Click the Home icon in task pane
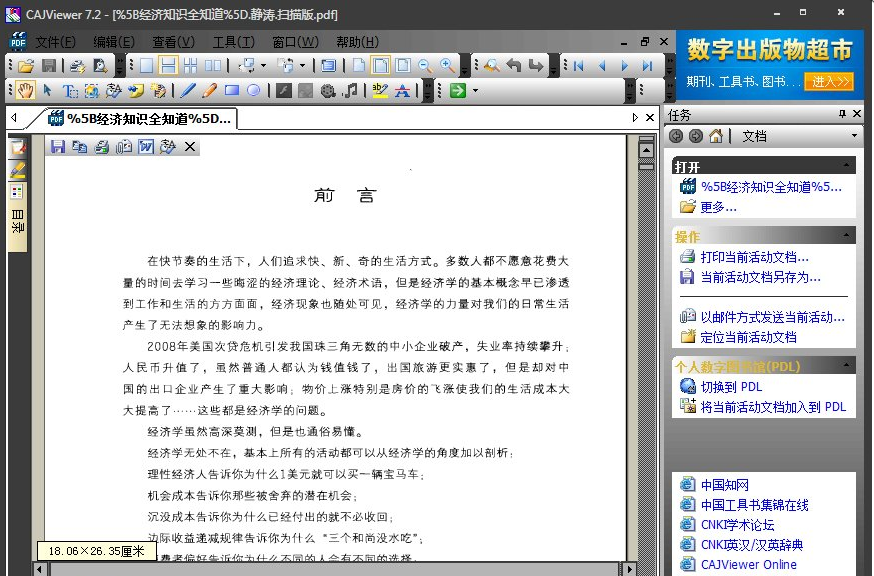This screenshot has width=874, height=576. [716, 136]
